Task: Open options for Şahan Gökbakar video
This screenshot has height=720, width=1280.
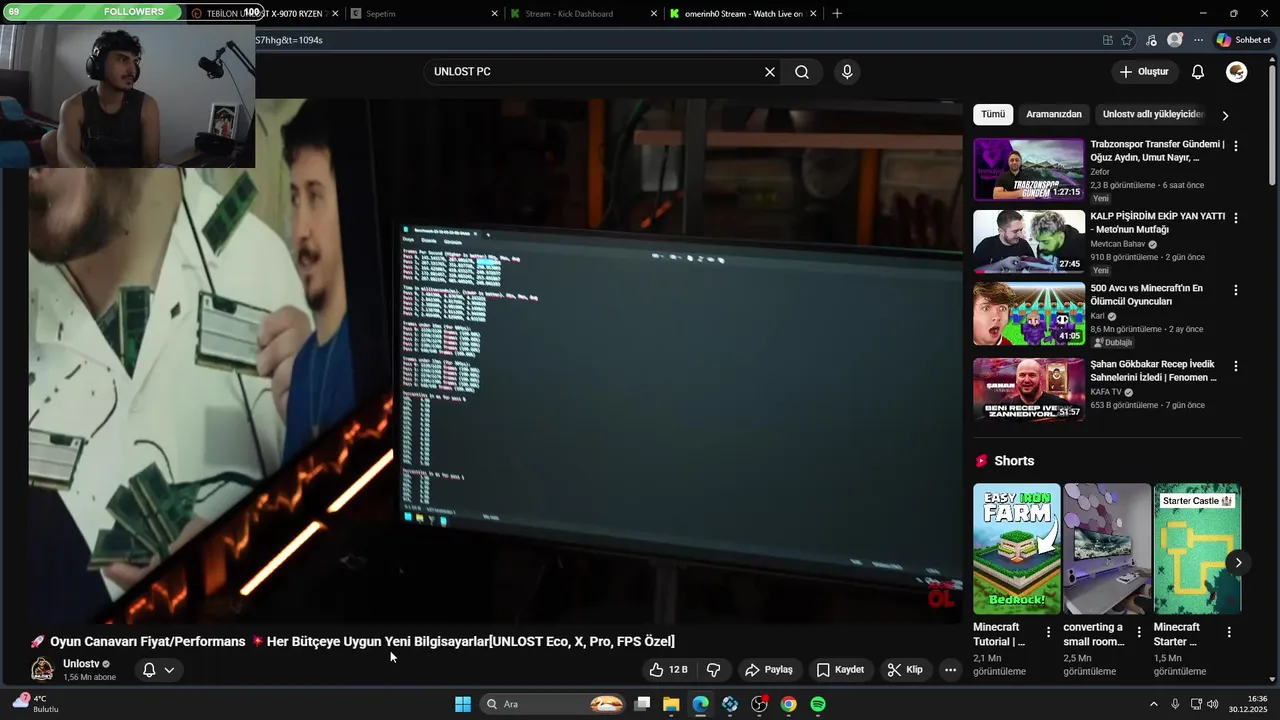Action: click(1236, 366)
